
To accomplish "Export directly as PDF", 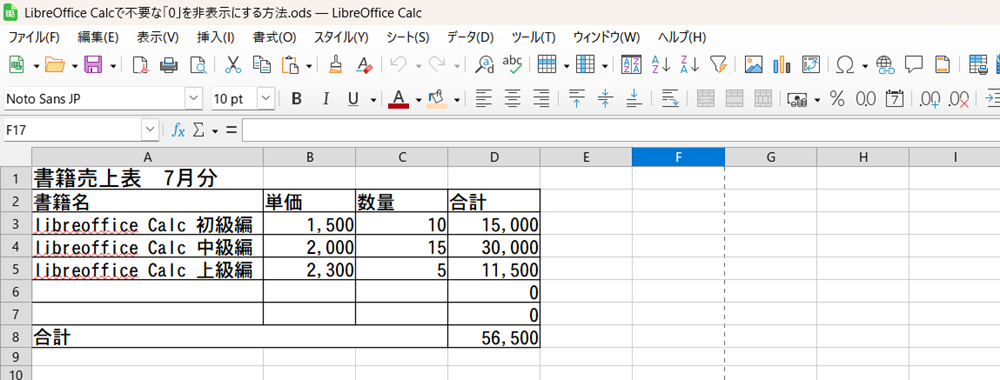I will (140, 64).
